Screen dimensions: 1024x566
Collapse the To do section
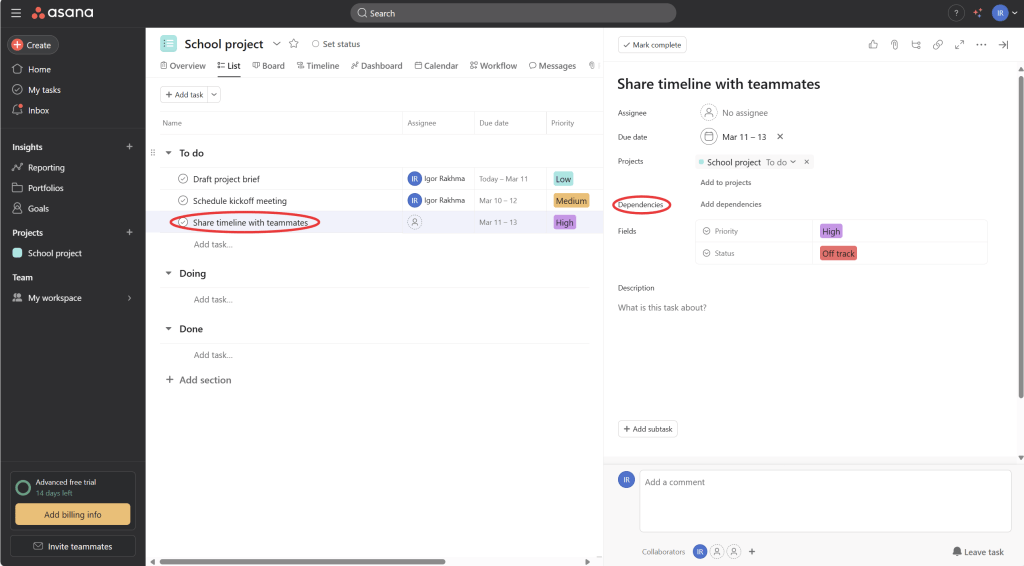[168, 153]
